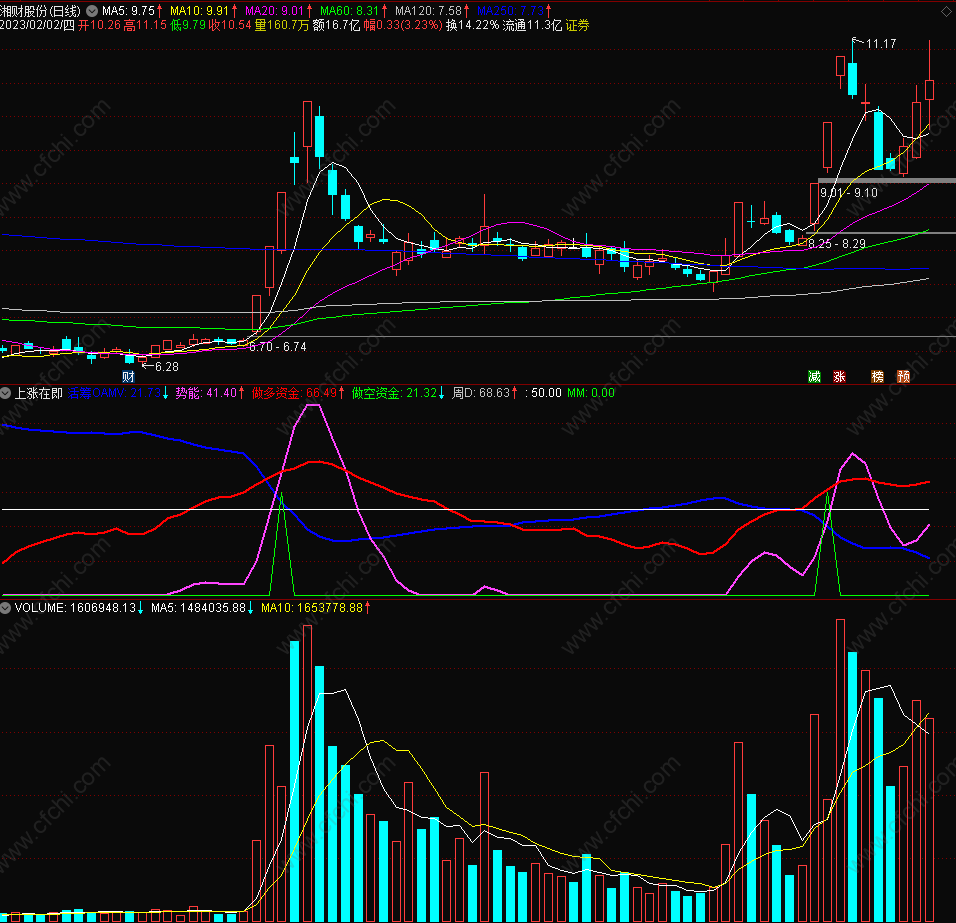Click the 榜 marker icon
Image resolution: width=956 pixels, height=923 pixels.
pos(877,377)
